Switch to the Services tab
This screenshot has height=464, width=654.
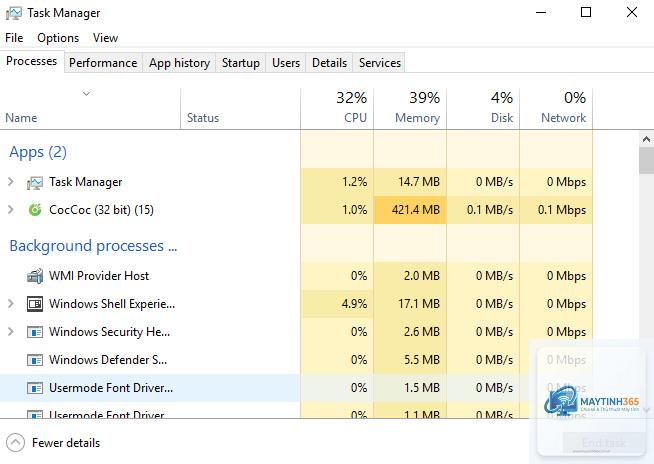click(380, 63)
